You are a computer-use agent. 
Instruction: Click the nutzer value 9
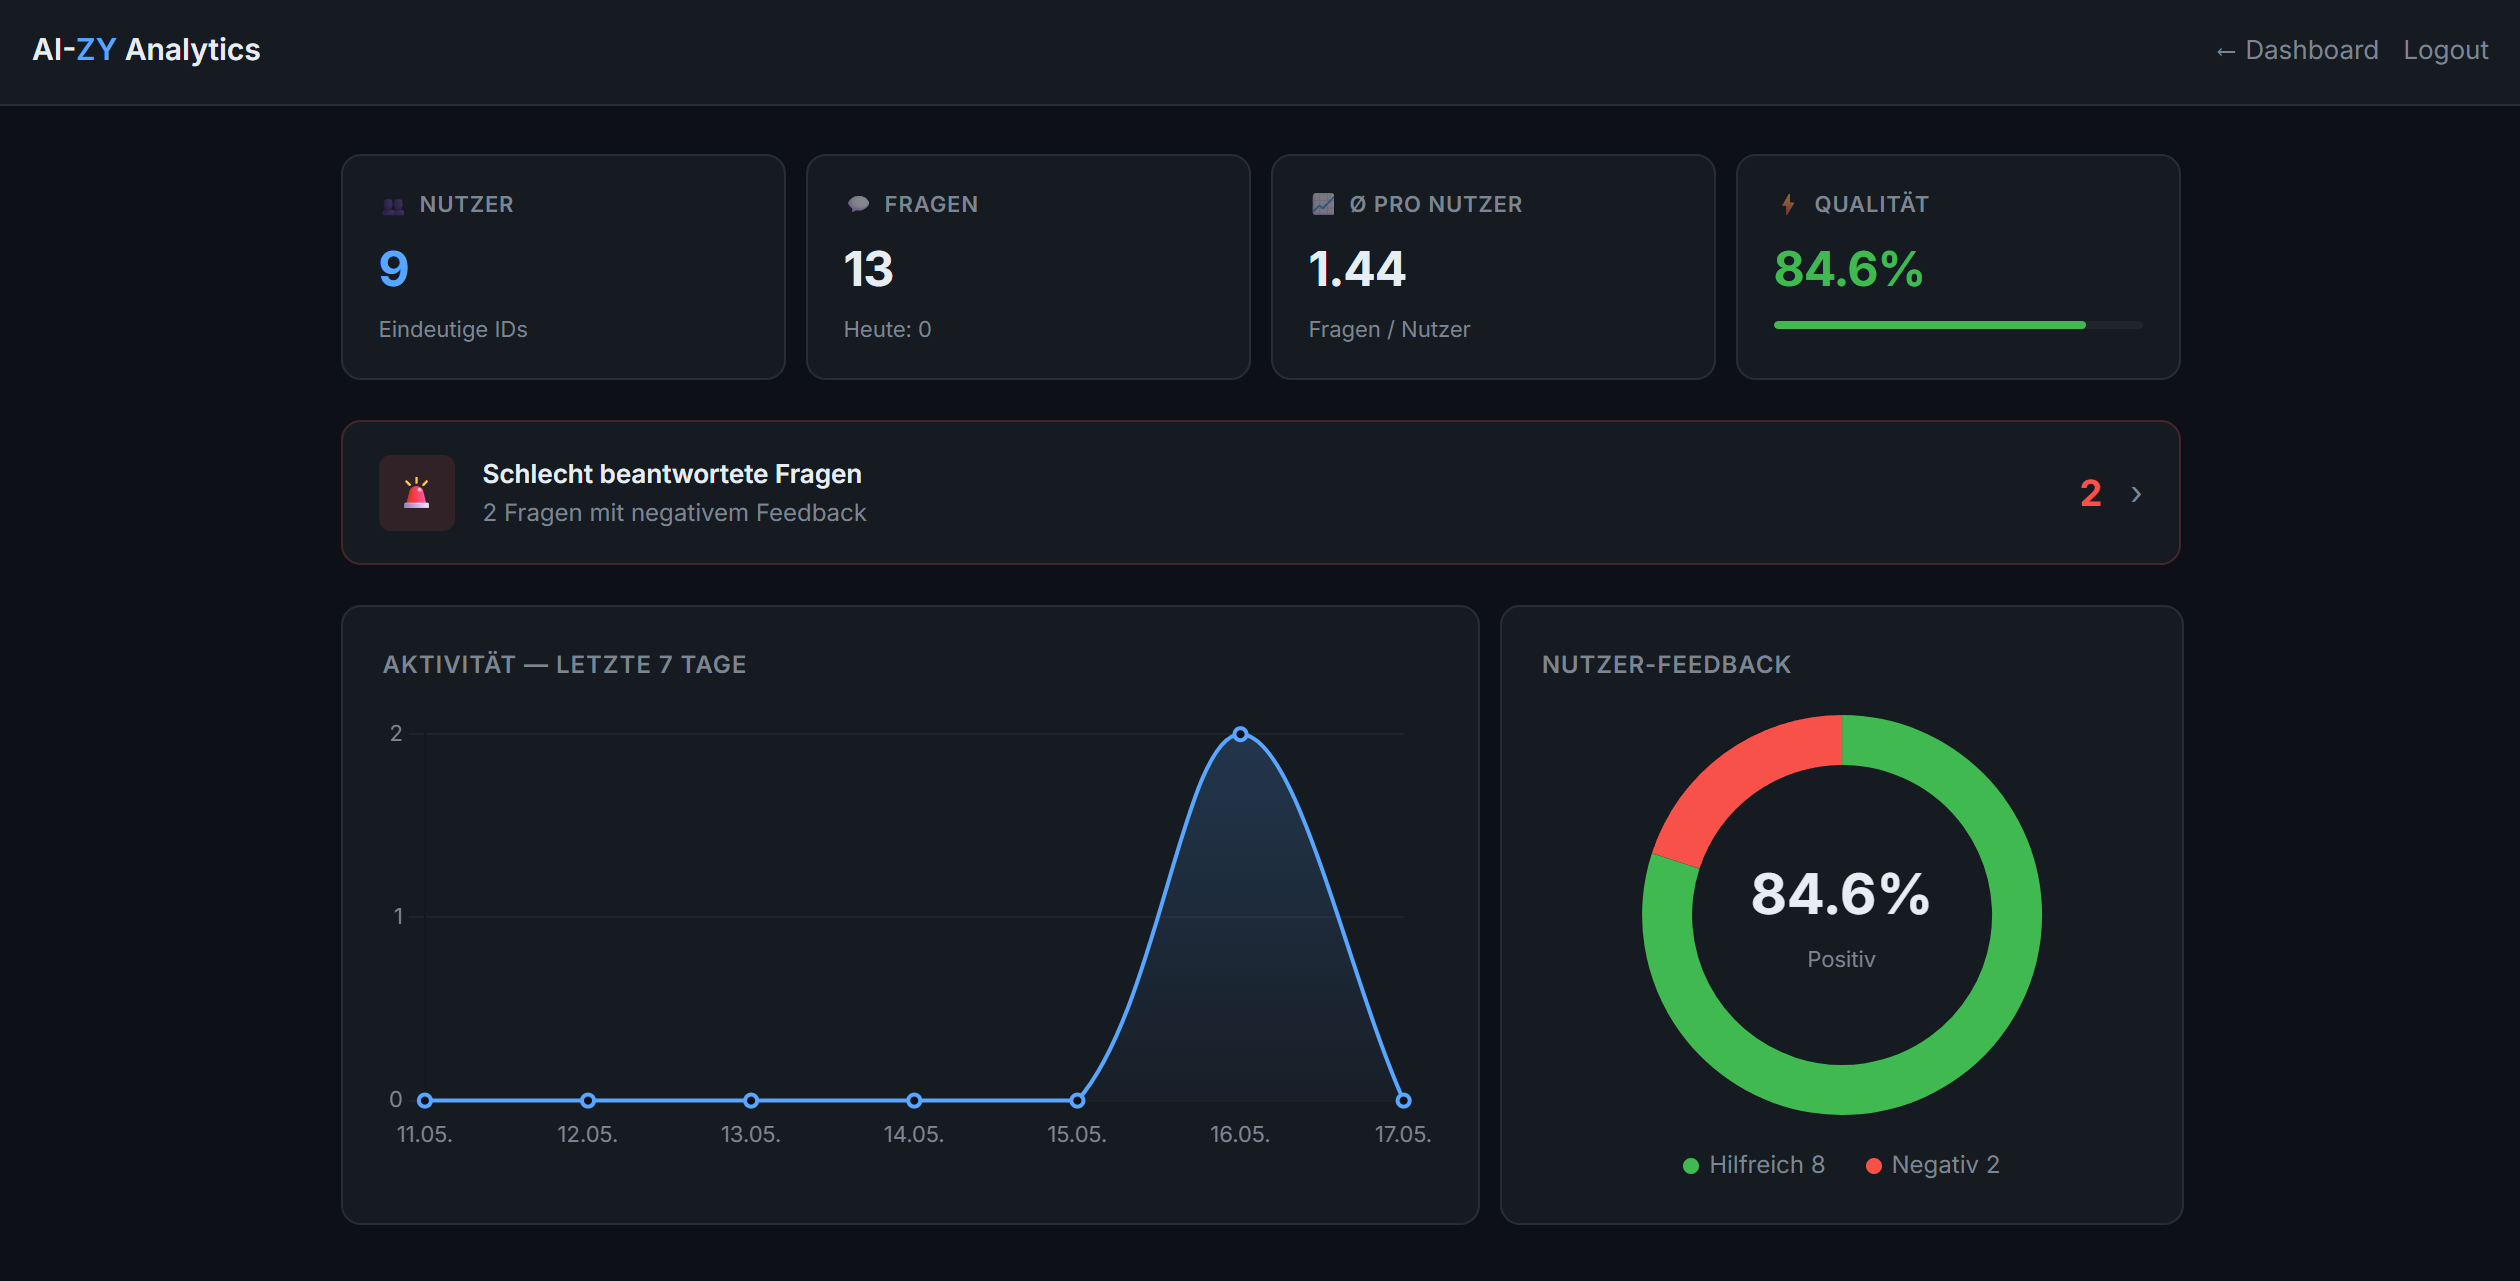coord(394,269)
